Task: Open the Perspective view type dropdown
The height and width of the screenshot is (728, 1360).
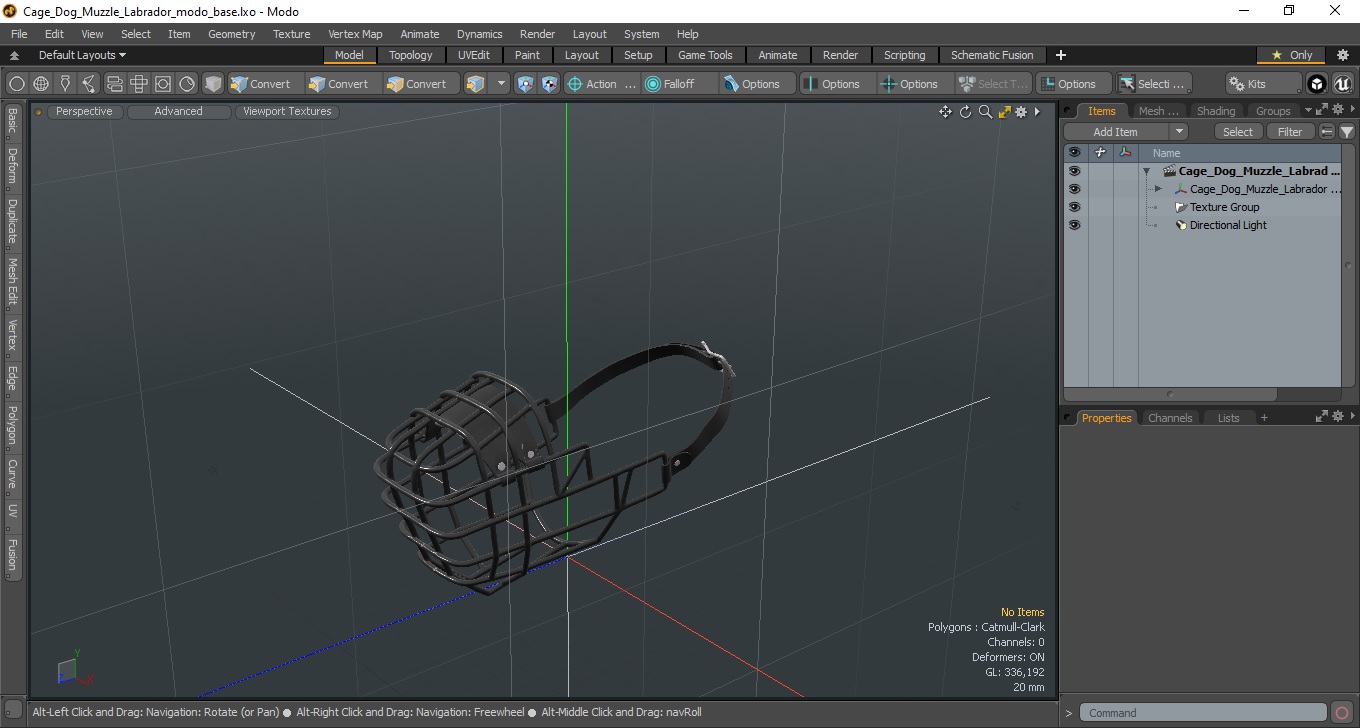Action: pos(84,112)
